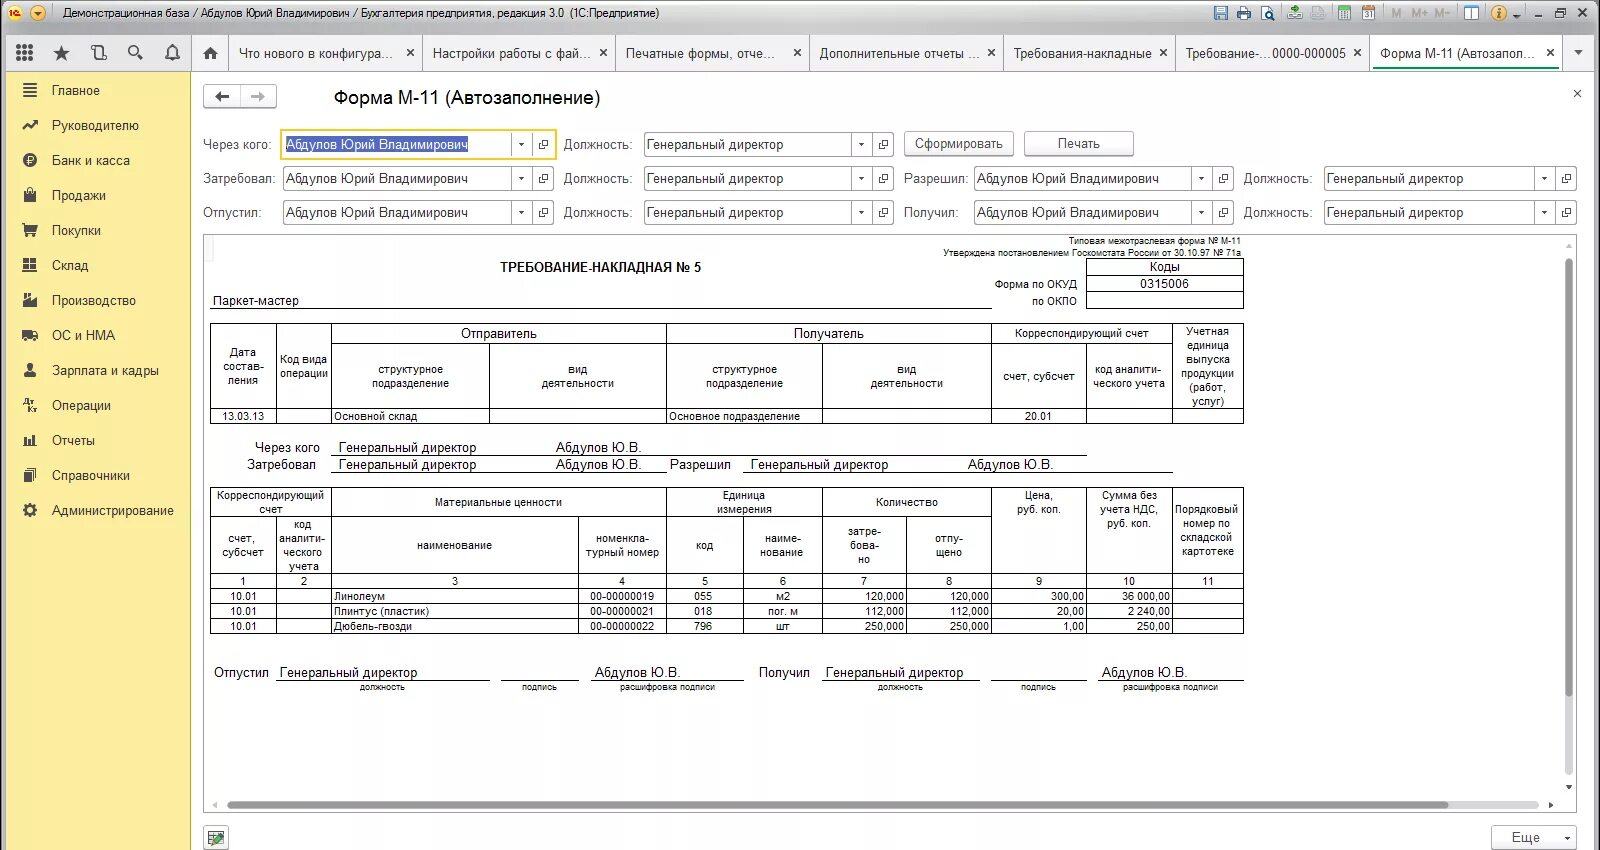Click the forward arrow navigation button
The height and width of the screenshot is (850, 1600).
tap(258, 97)
